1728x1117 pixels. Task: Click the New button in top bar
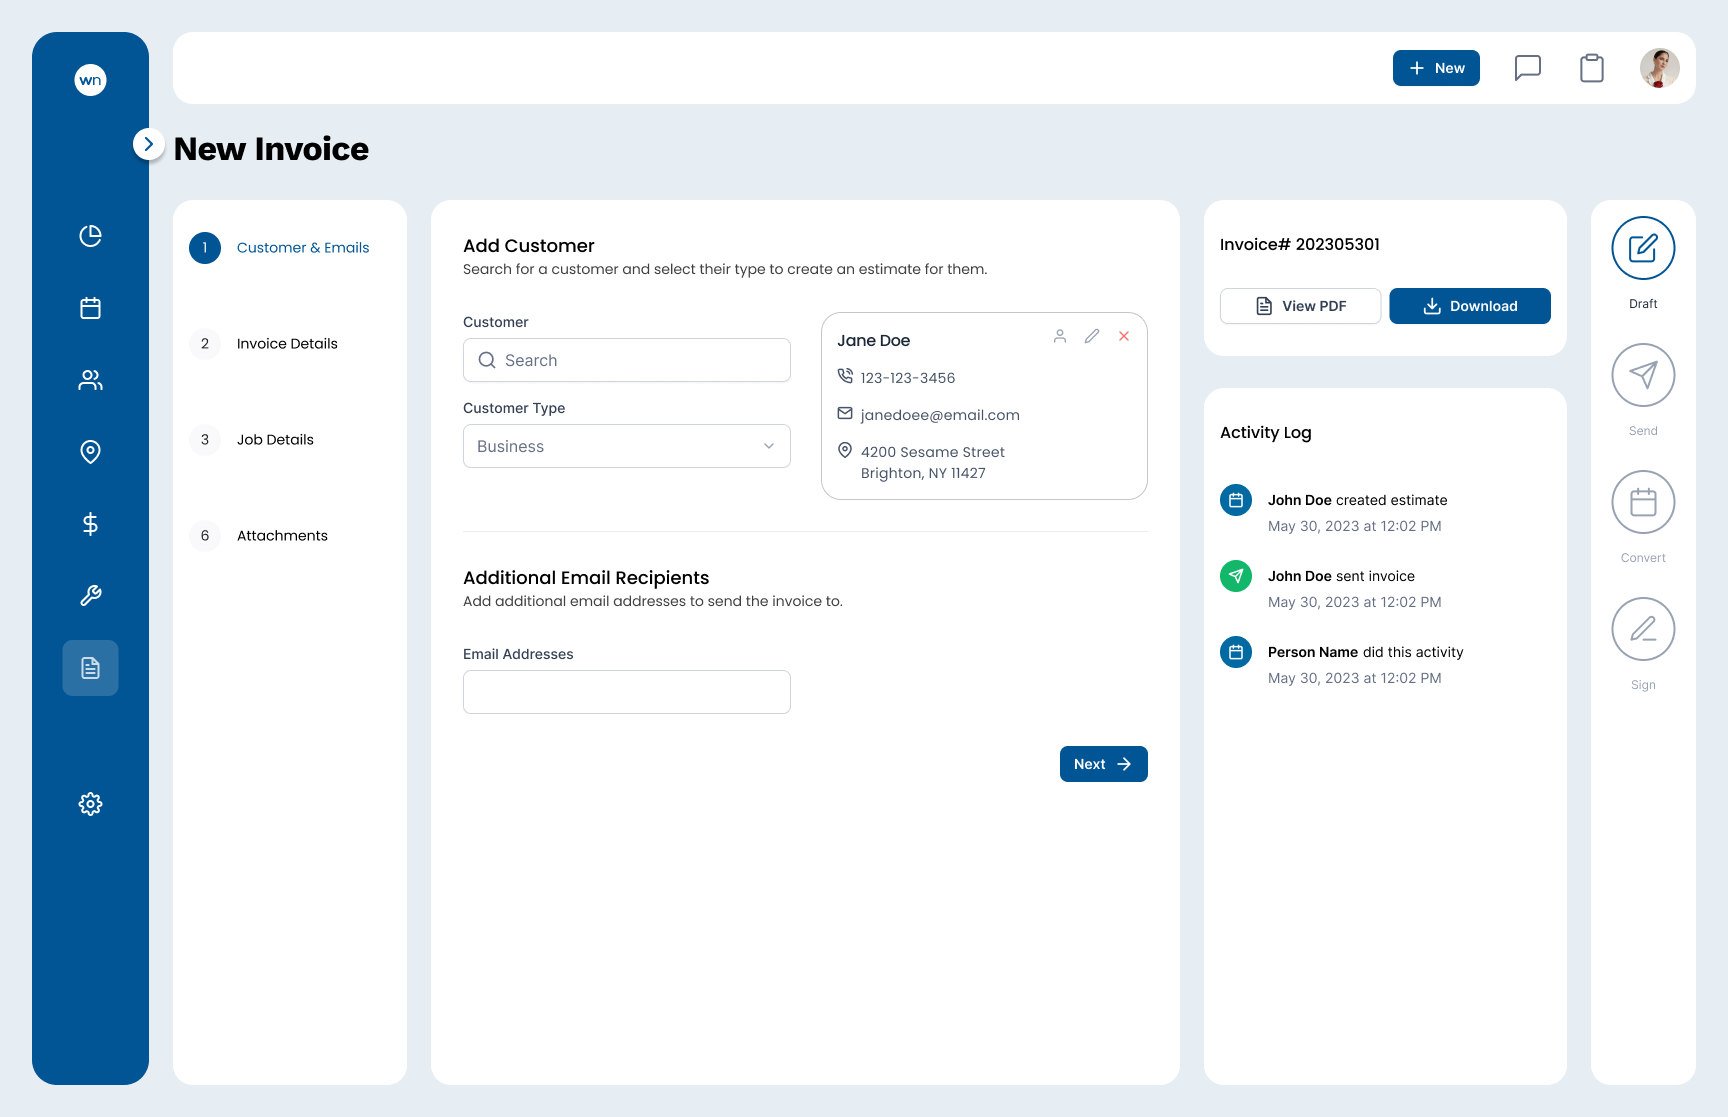[1436, 68]
